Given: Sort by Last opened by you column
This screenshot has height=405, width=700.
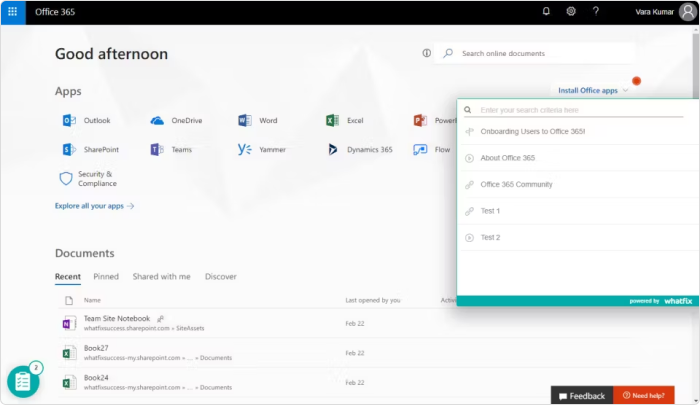Looking at the screenshot, I should (x=373, y=300).
